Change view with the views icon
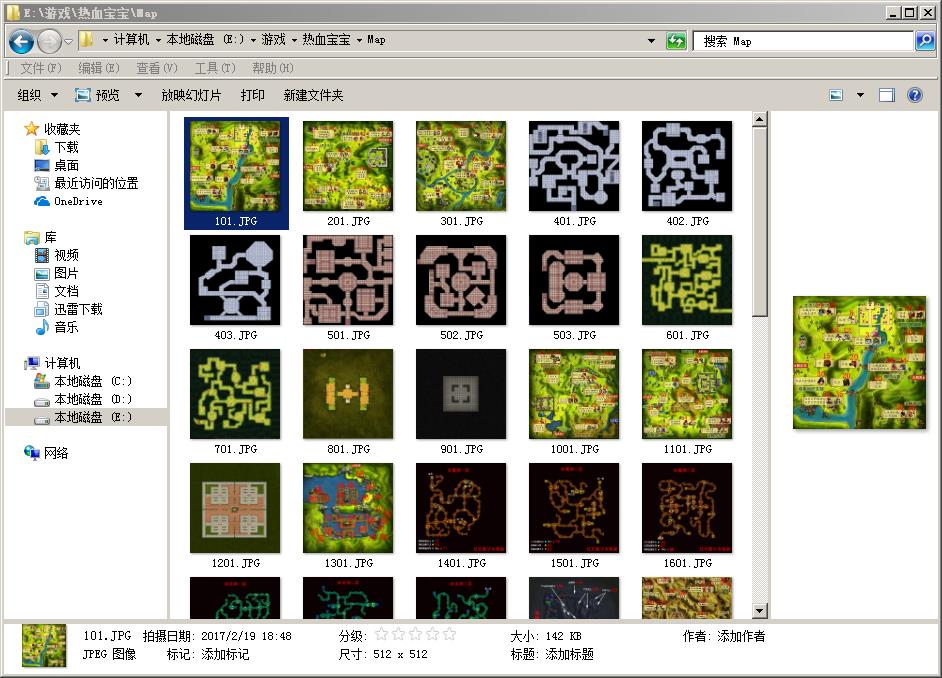 [836, 95]
